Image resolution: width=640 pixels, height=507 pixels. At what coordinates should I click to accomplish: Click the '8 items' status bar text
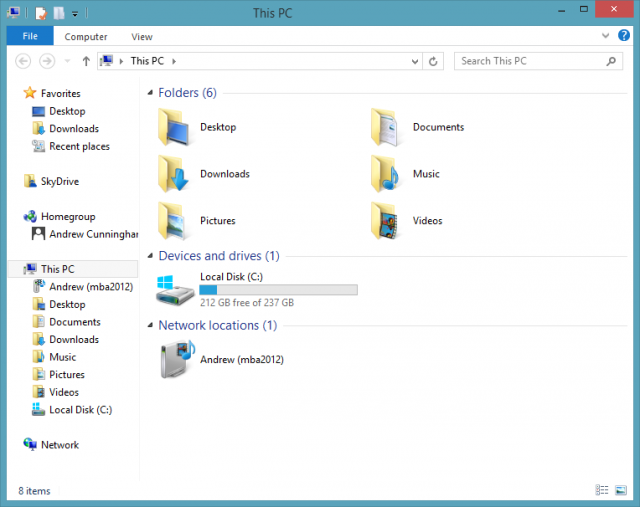coord(34,491)
